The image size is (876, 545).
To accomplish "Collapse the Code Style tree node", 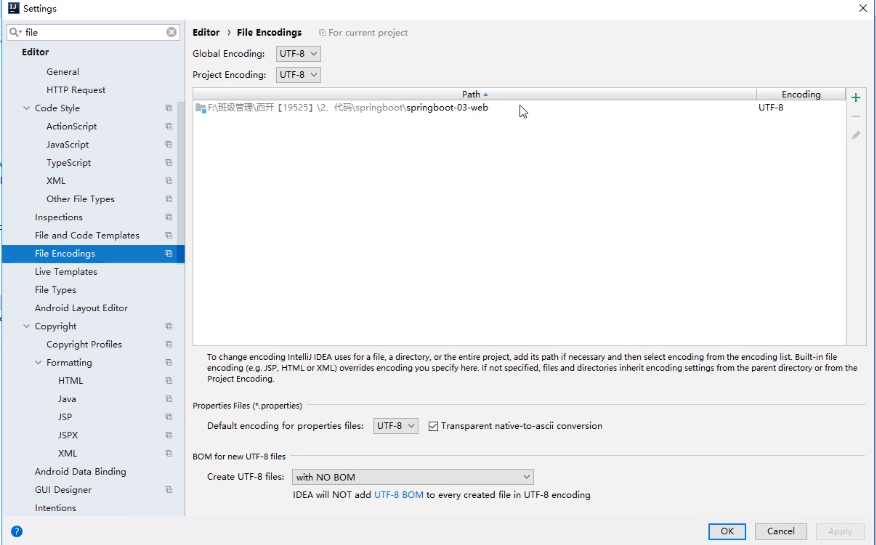I will click(26, 108).
